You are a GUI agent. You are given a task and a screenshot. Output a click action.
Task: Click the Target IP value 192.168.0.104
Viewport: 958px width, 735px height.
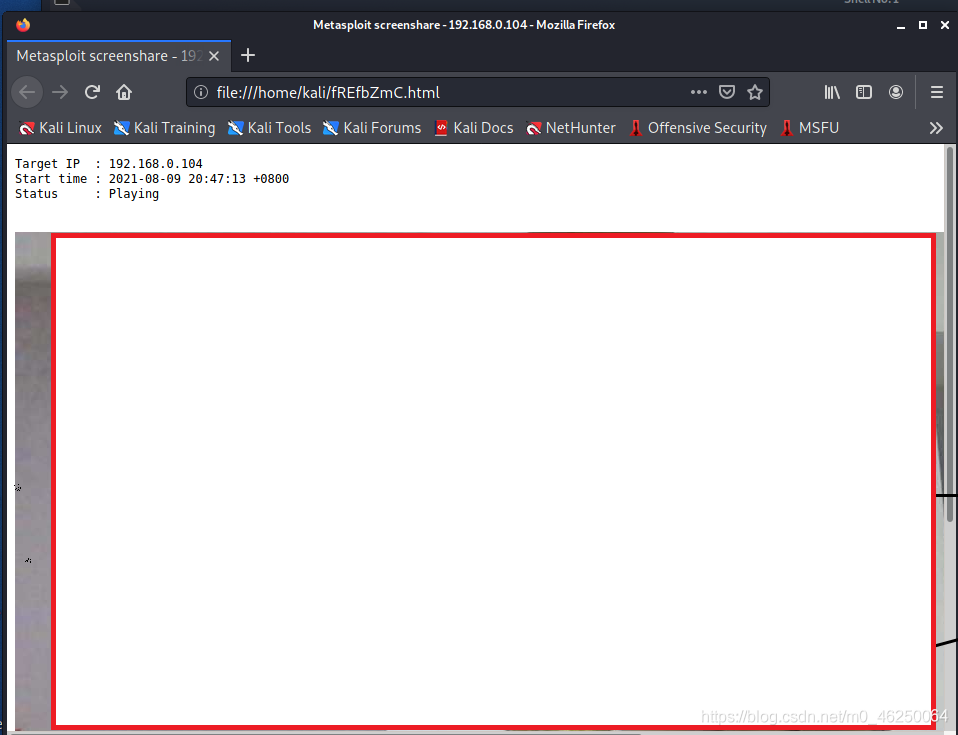coord(155,164)
